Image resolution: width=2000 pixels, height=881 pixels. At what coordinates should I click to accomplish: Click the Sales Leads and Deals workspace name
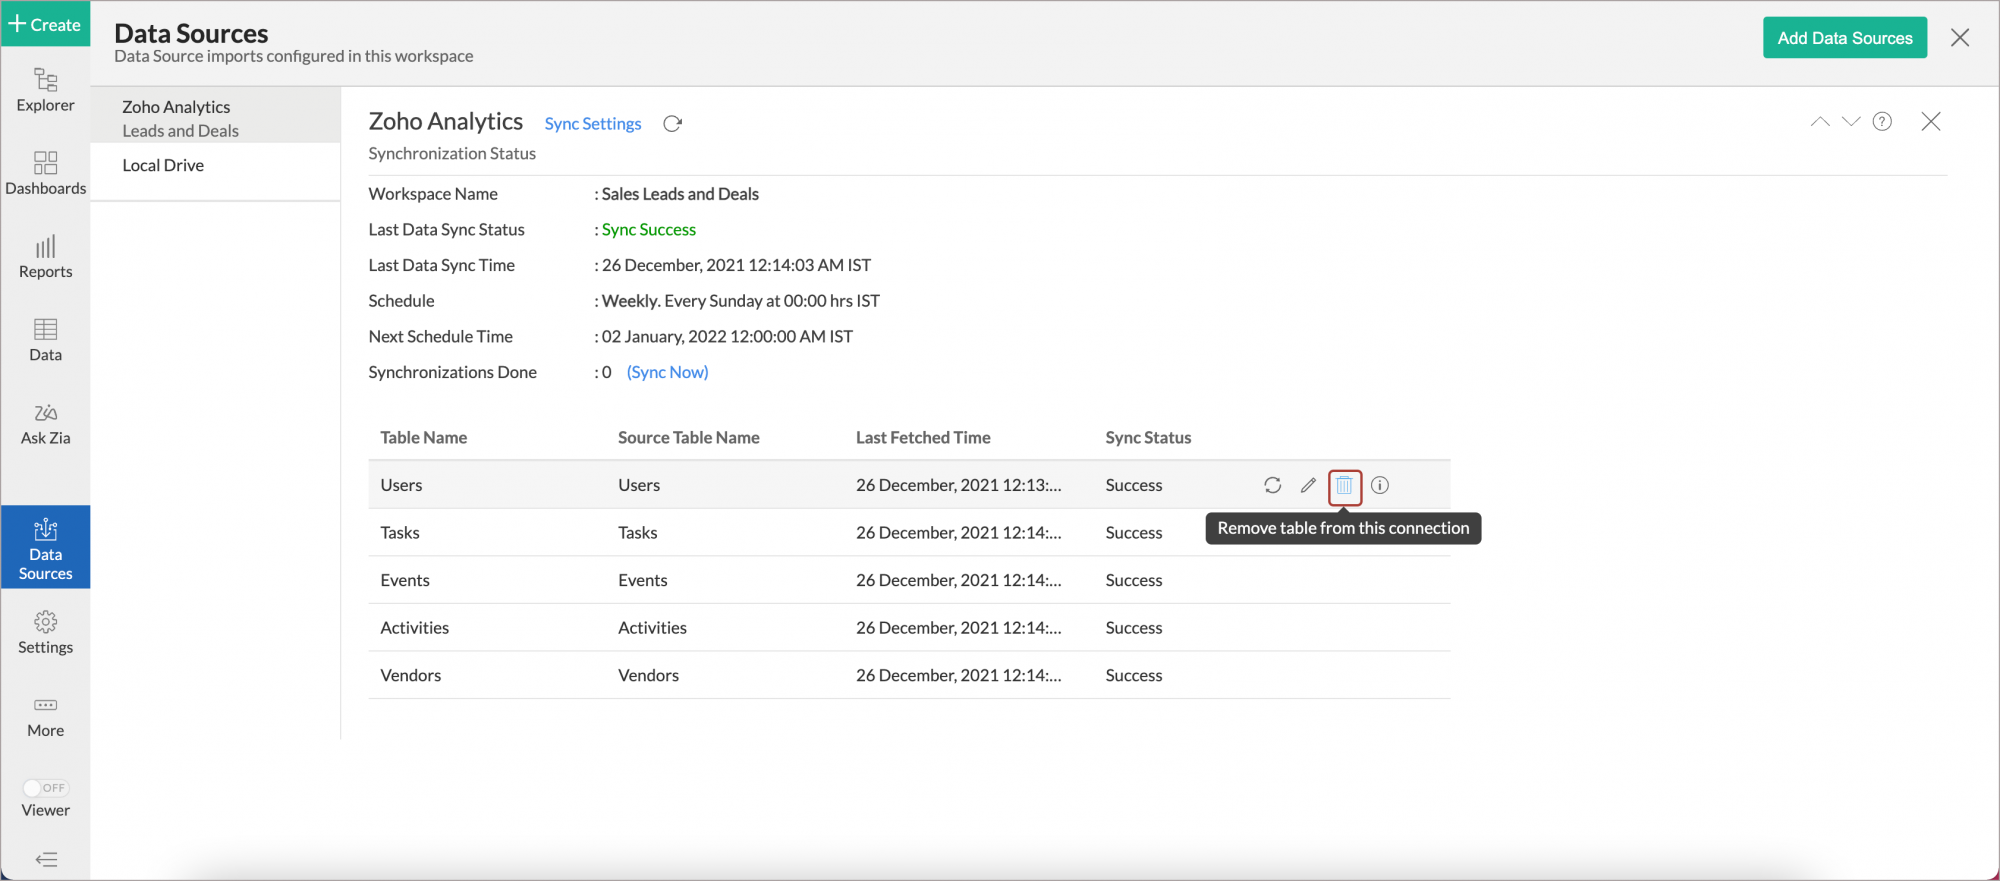click(x=680, y=194)
